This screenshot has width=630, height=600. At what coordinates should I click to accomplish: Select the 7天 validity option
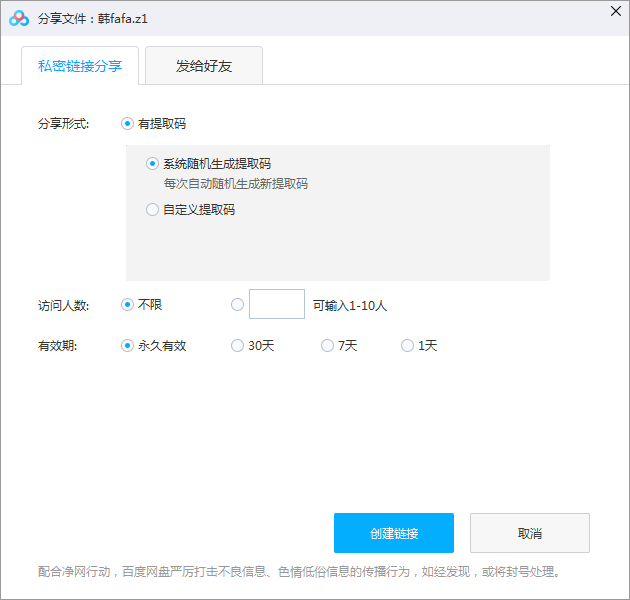pos(327,346)
